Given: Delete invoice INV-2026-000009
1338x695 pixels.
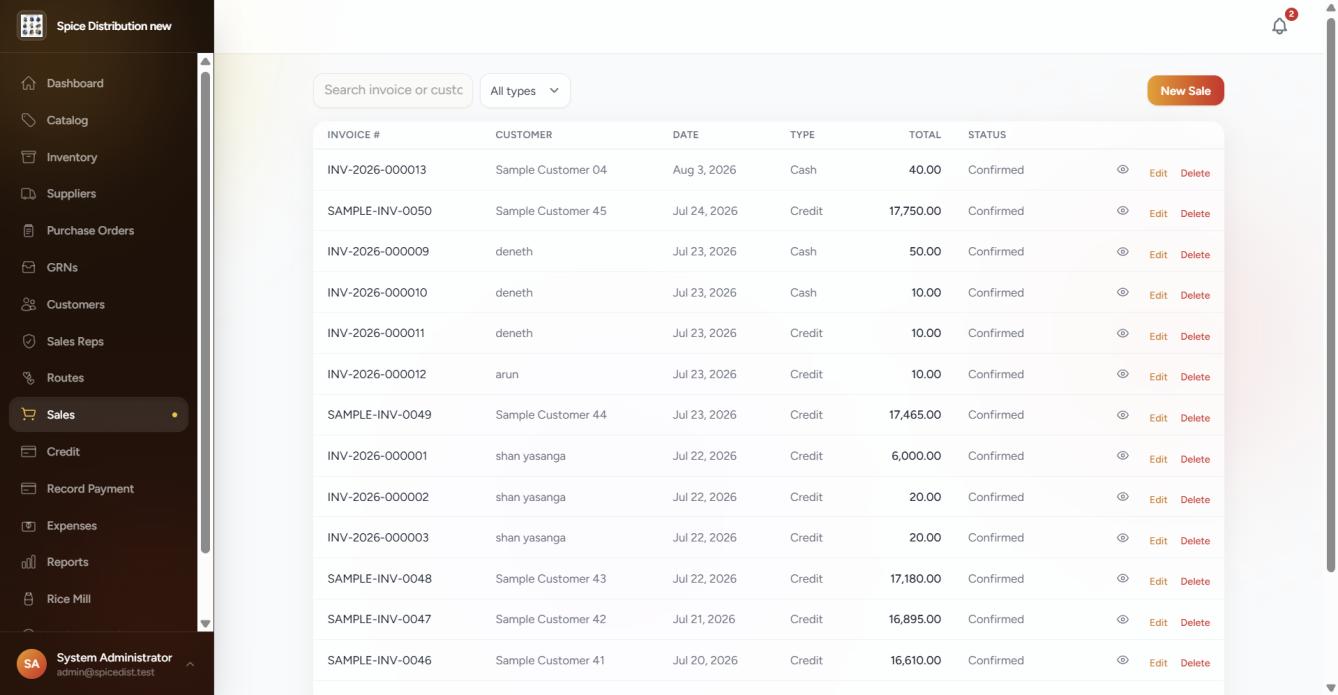Looking at the screenshot, I should (1195, 255).
